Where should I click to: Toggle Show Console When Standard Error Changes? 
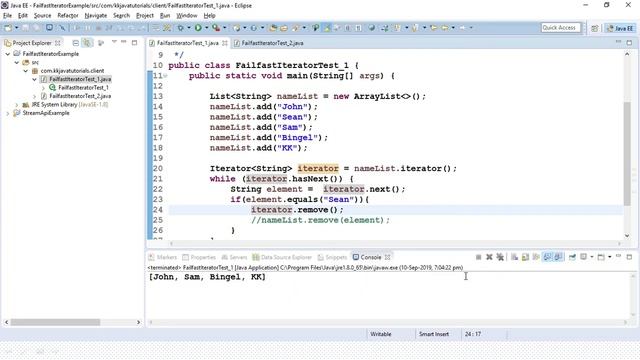tap(558, 257)
